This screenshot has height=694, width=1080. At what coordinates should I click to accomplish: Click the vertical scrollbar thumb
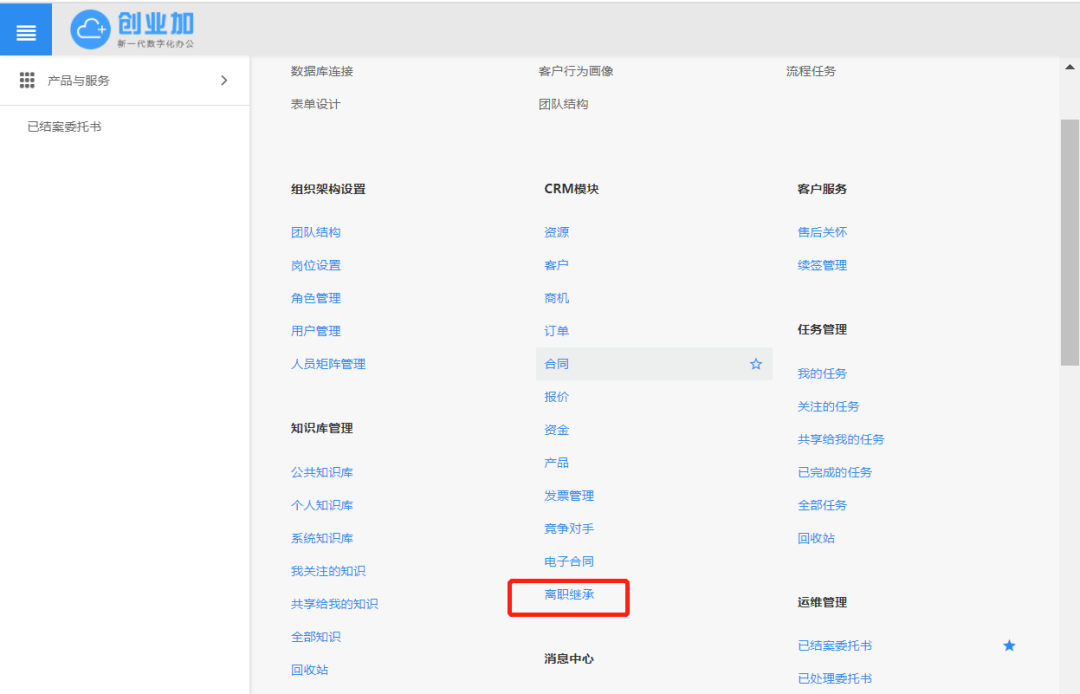click(1069, 240)
